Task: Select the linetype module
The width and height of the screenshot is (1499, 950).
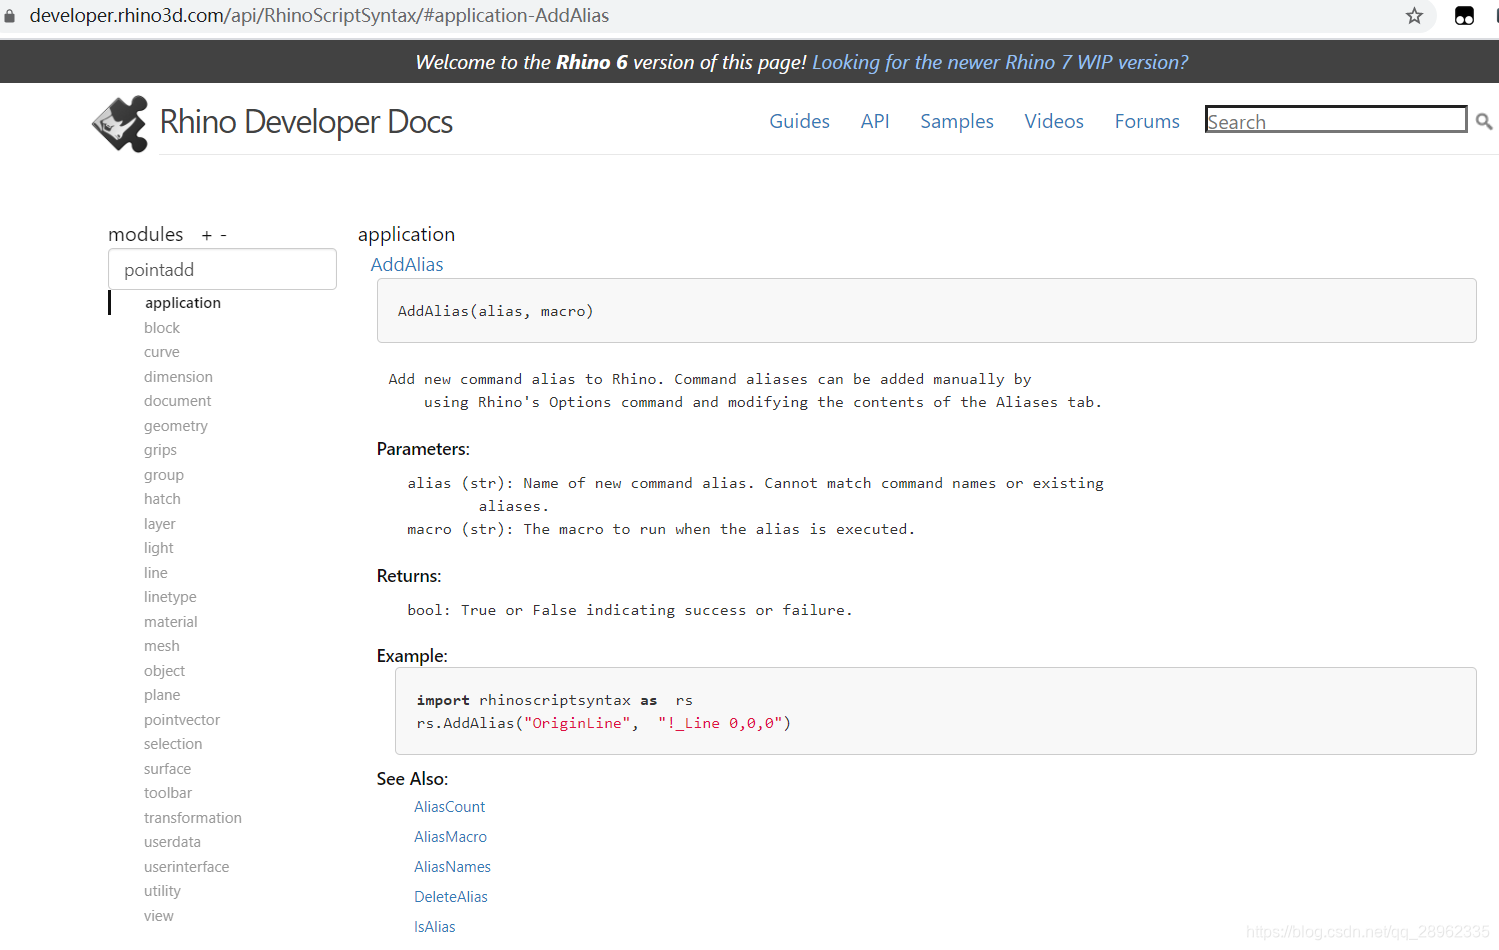Action: 170,597
